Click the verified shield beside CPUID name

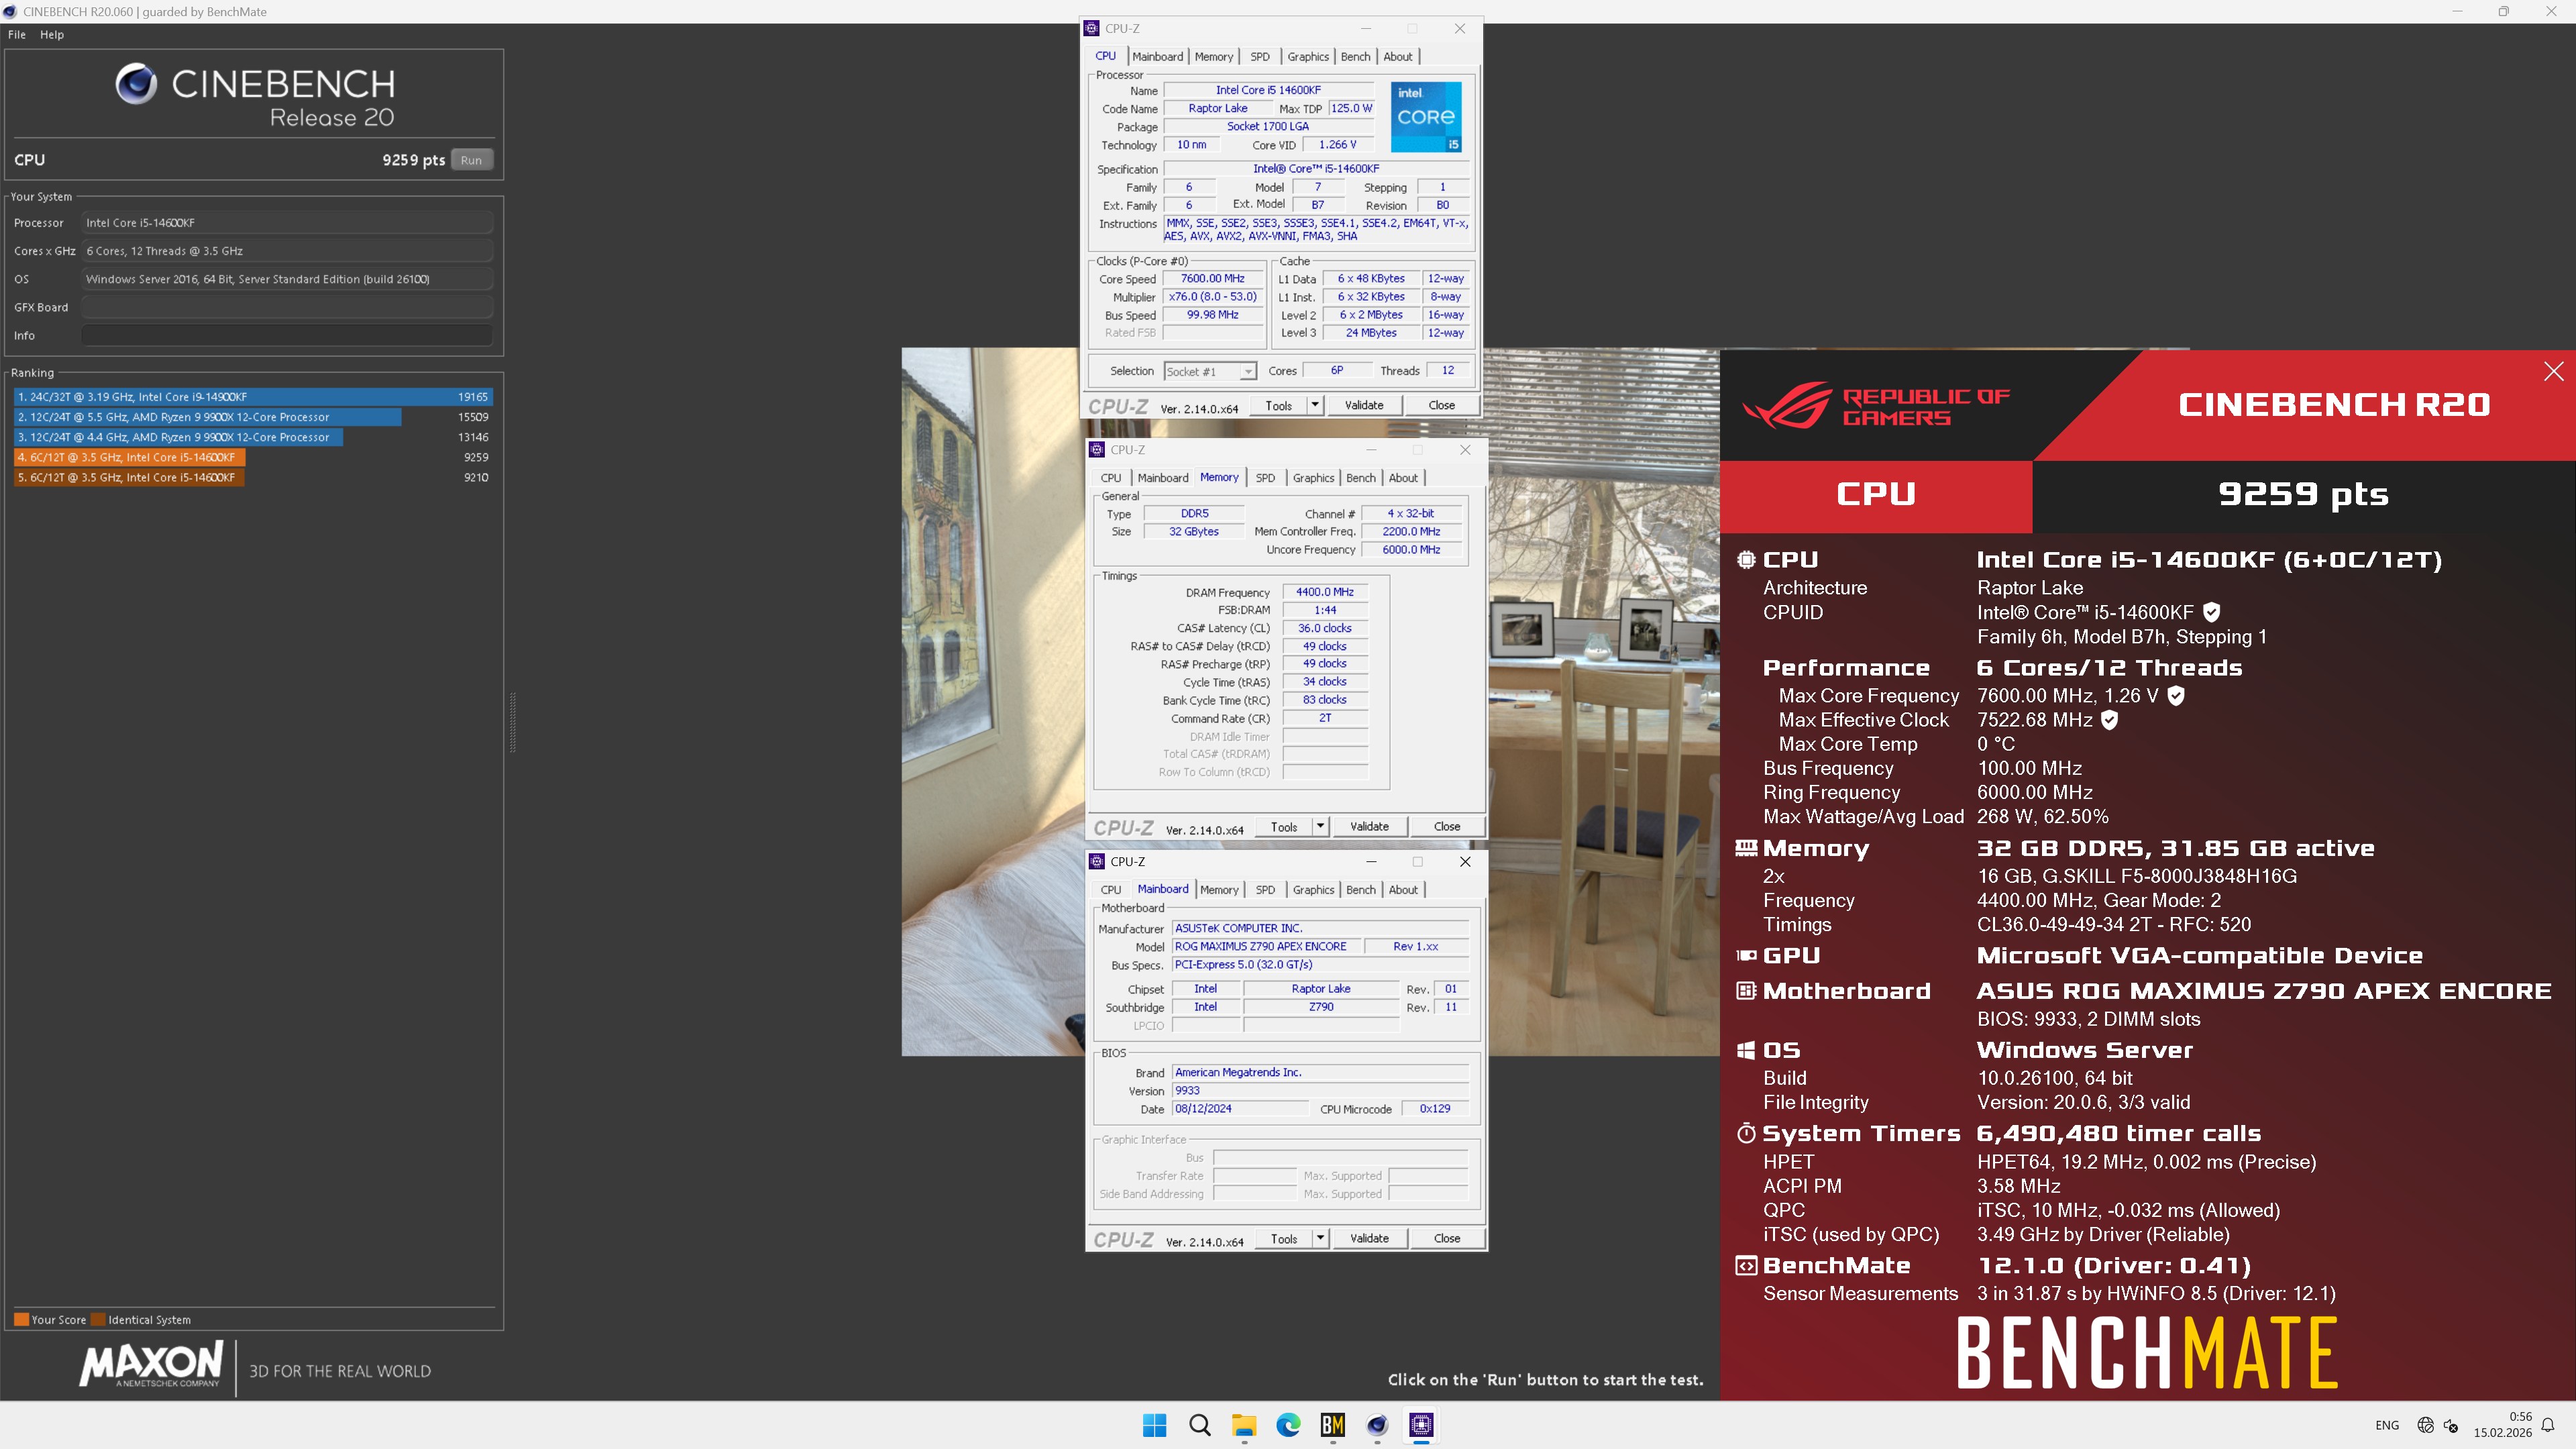tap(2212, 612)
